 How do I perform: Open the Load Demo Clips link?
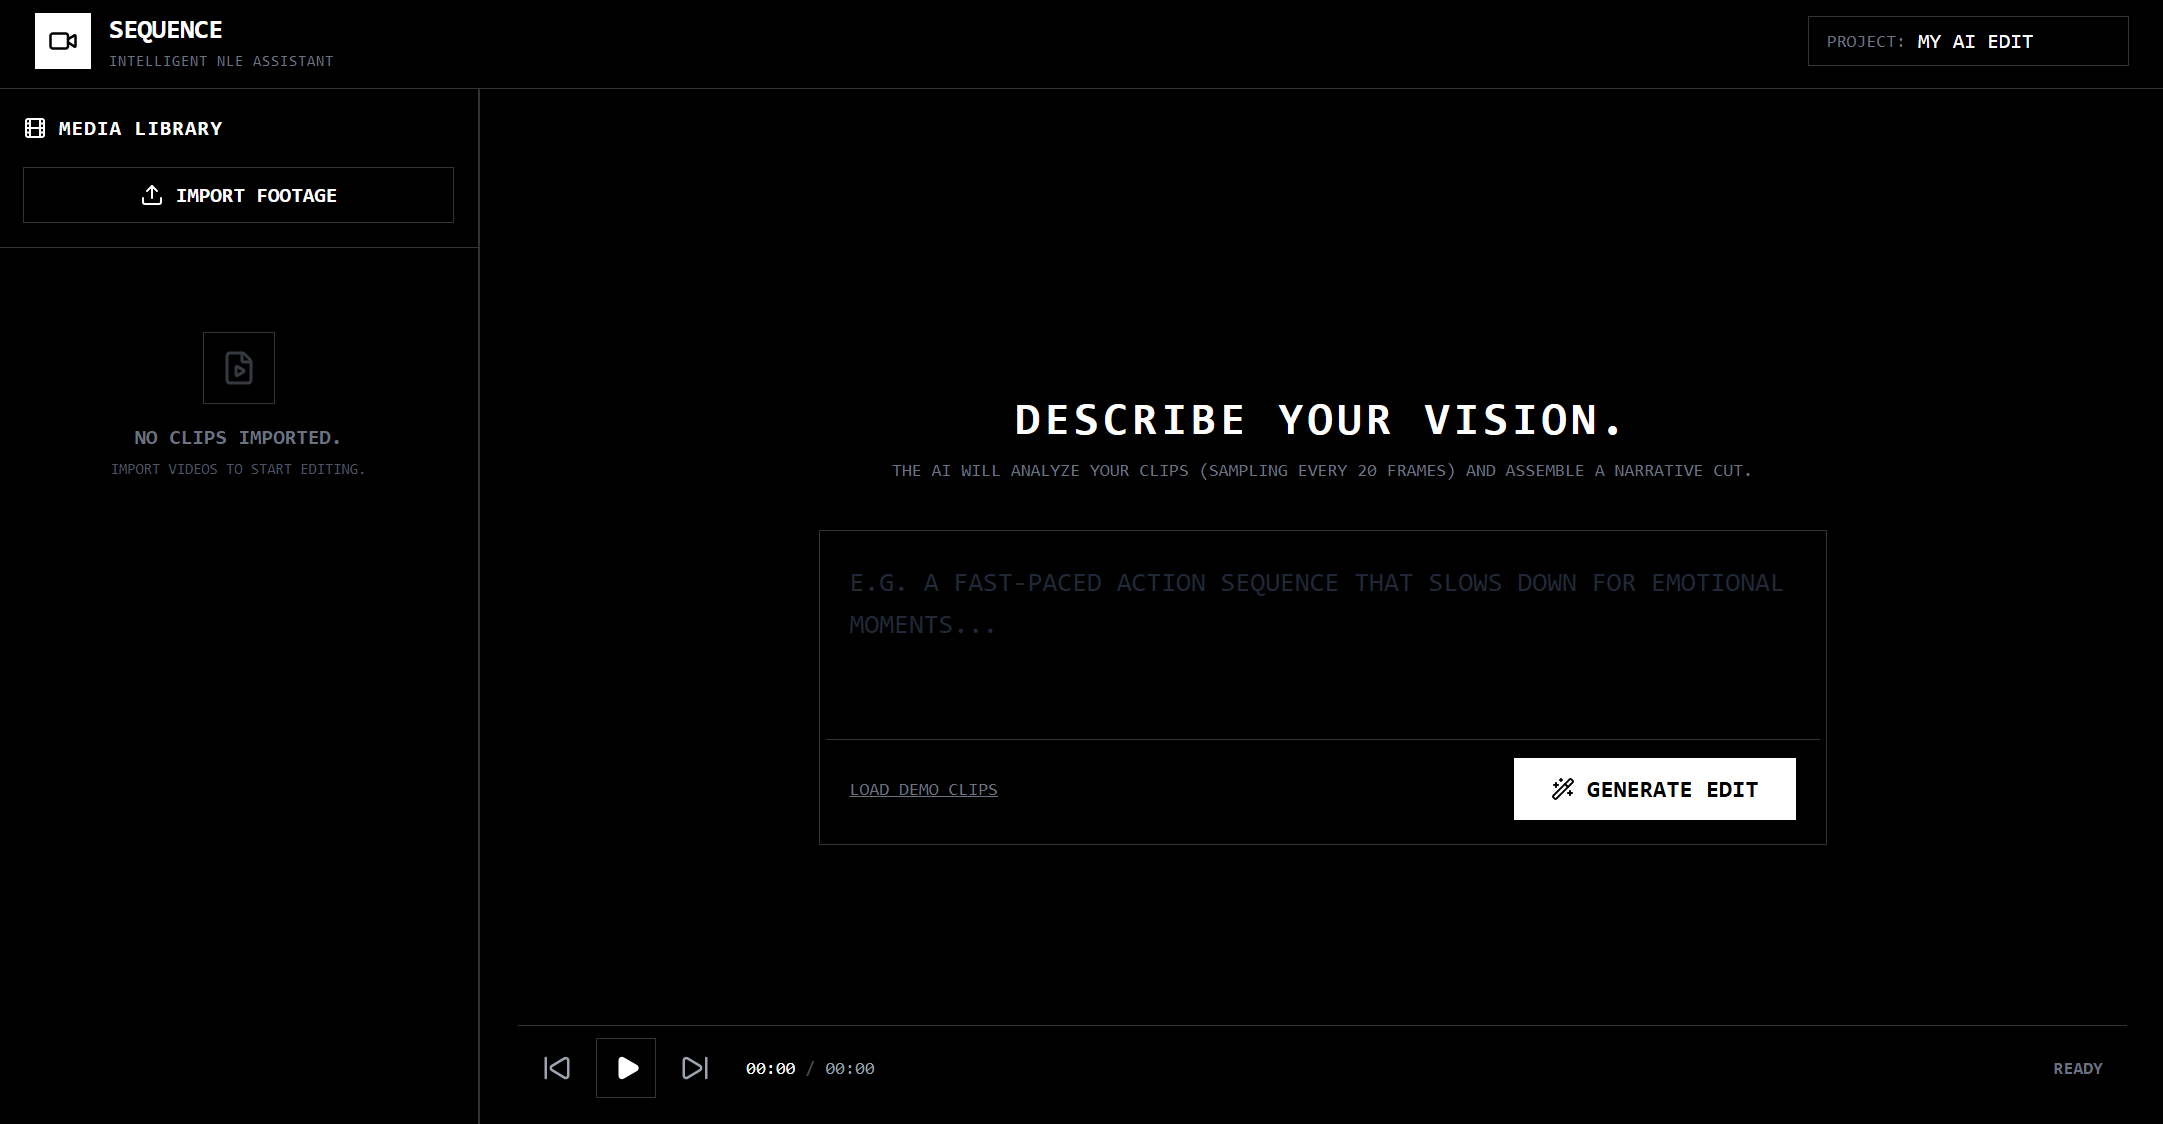click(x=923, y=790)
